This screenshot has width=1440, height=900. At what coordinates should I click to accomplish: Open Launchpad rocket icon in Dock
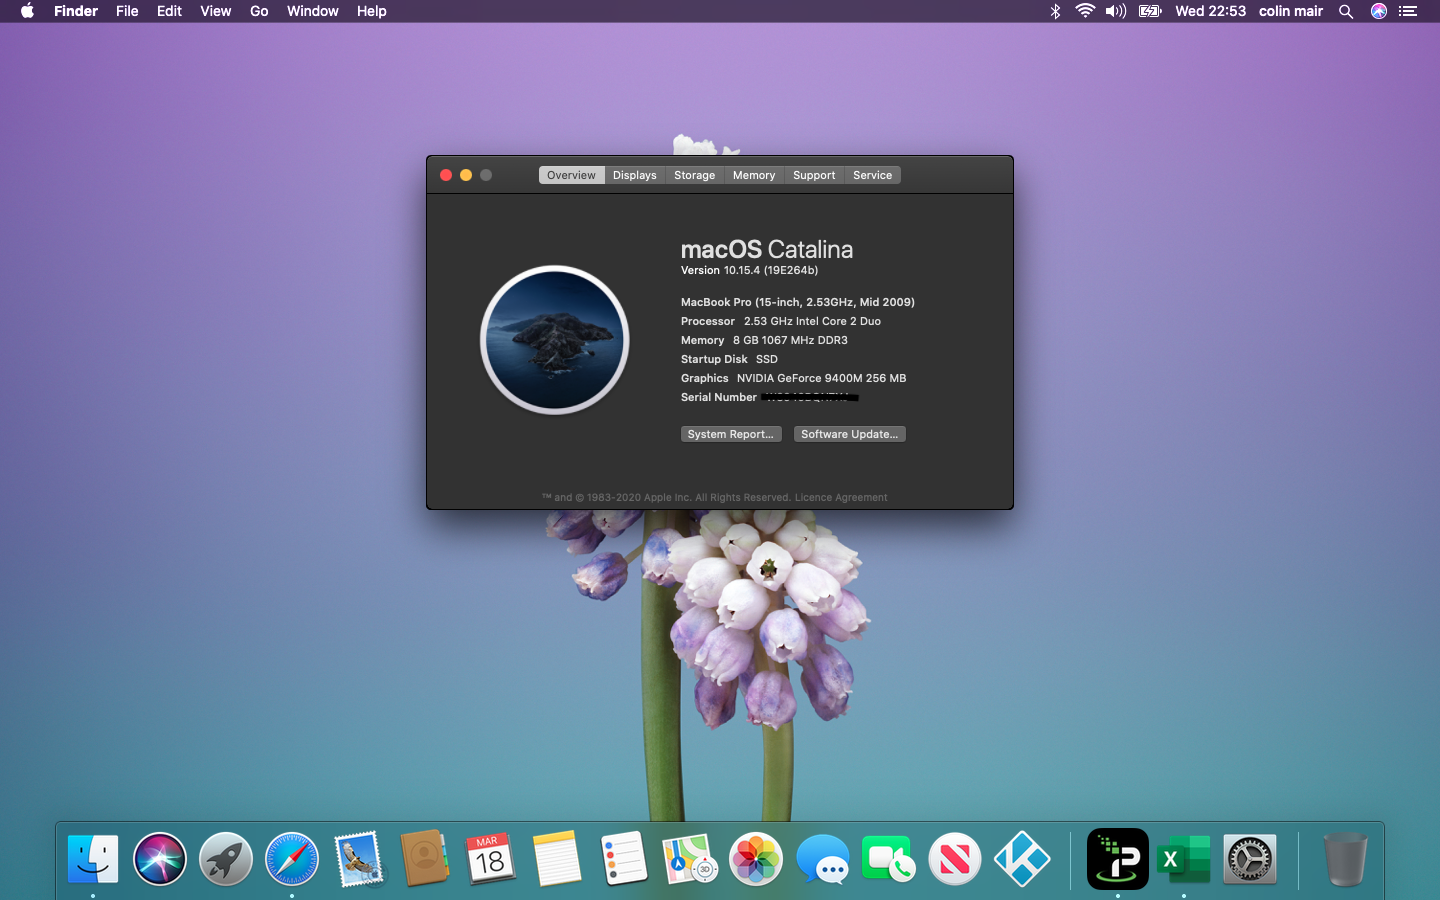click(x=226, y=859)
